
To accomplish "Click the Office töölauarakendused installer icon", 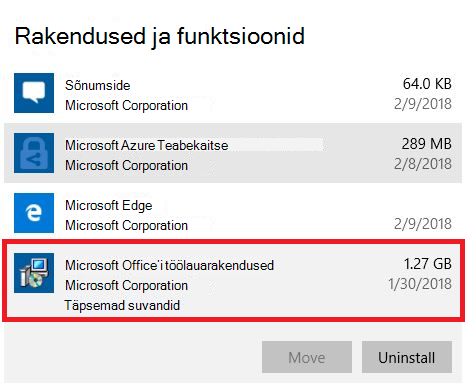I will point(34,273).
